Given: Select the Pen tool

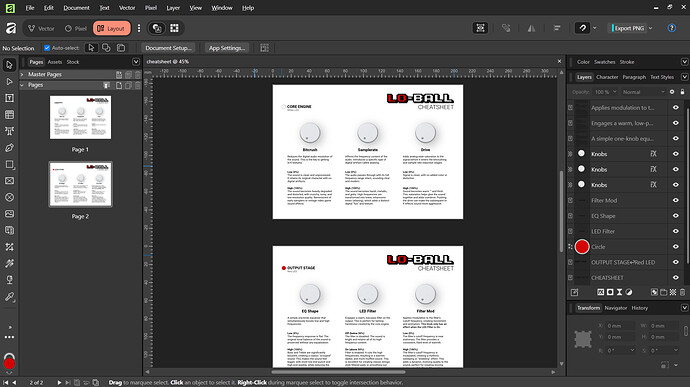Looking at the screenshot, I should coord(9,148).
